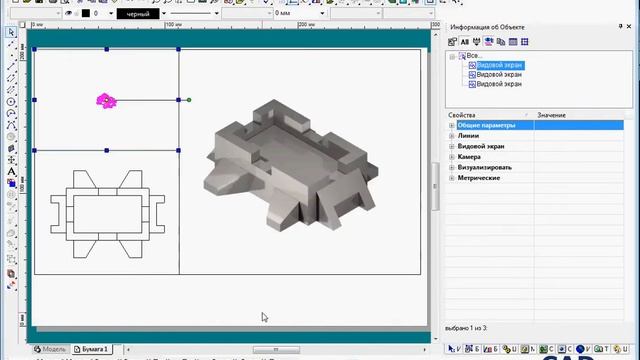Expand the Линии property group
This screenshot has width=640, height=360.
[x=451, y=136]
